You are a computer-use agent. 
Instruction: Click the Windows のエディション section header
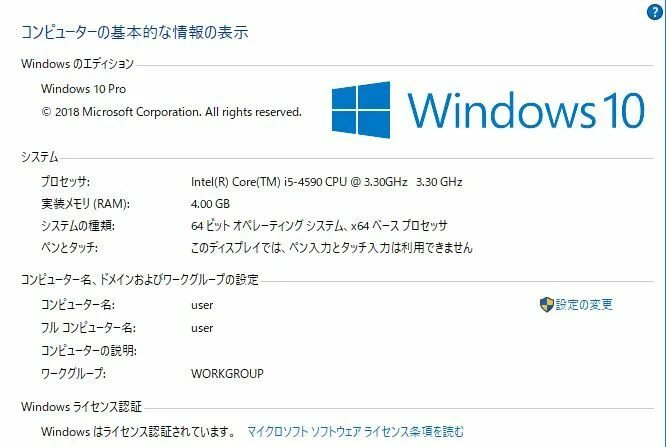(x=77, y=64)
